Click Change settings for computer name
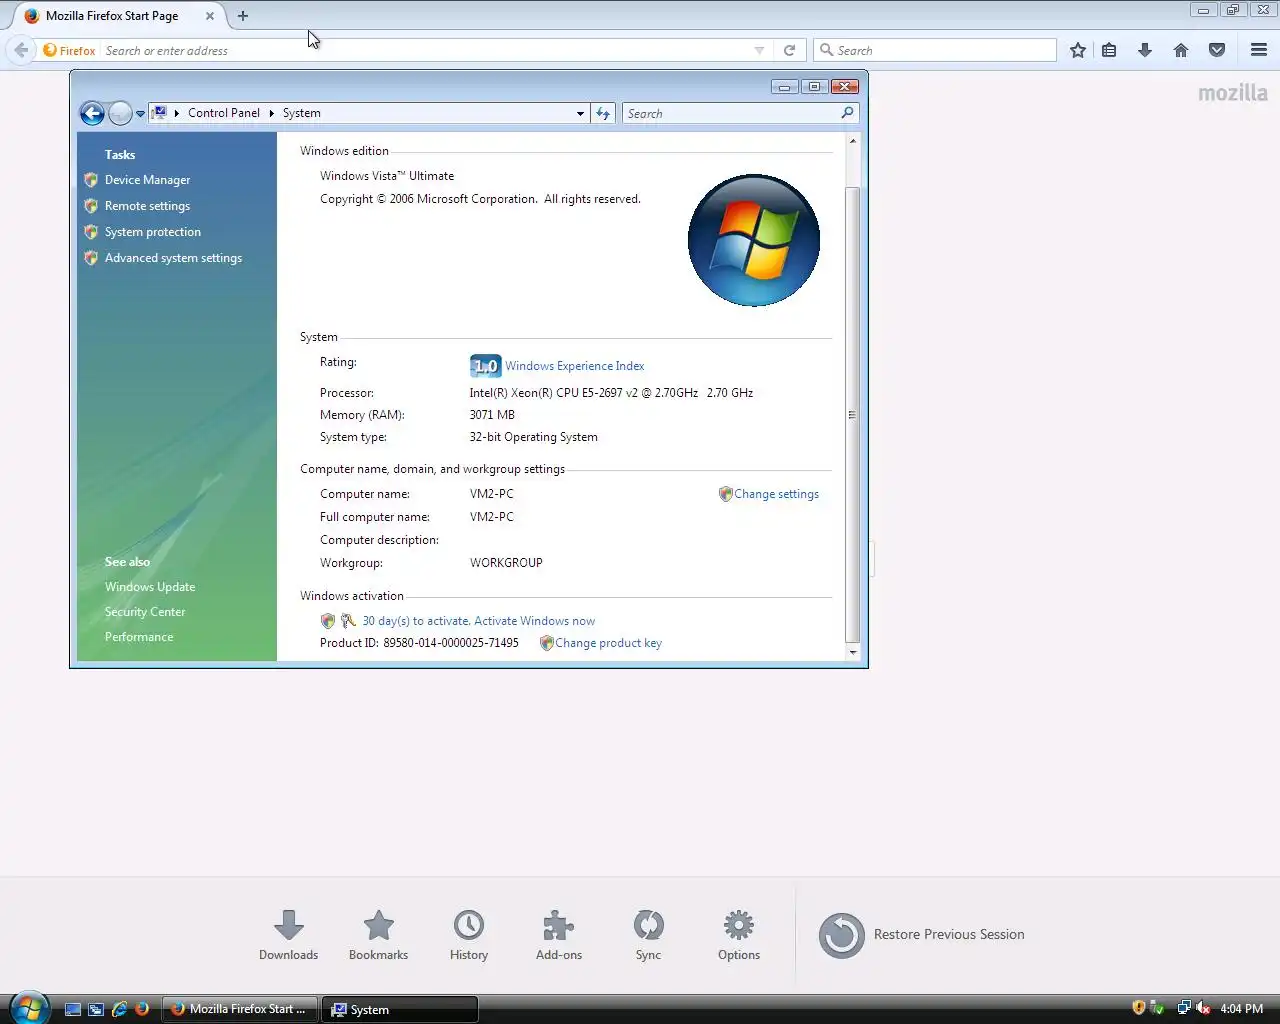 coord(776,494)
